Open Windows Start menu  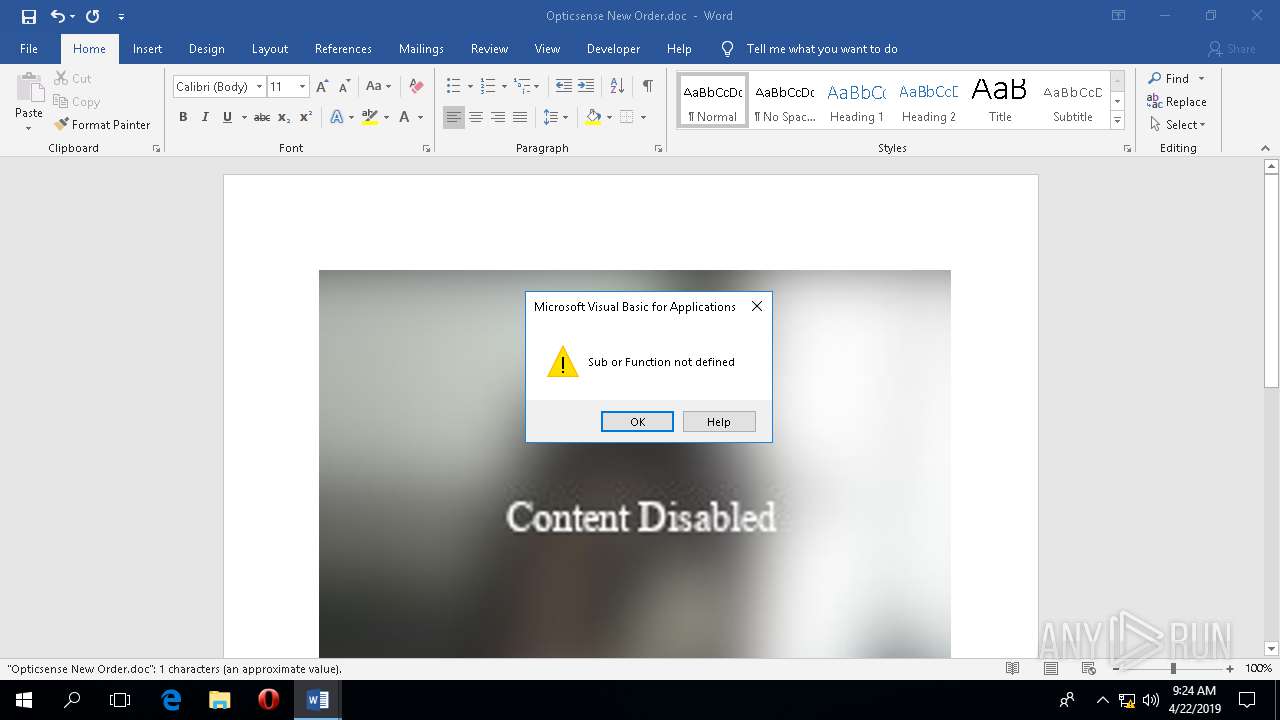pos(24,700)
